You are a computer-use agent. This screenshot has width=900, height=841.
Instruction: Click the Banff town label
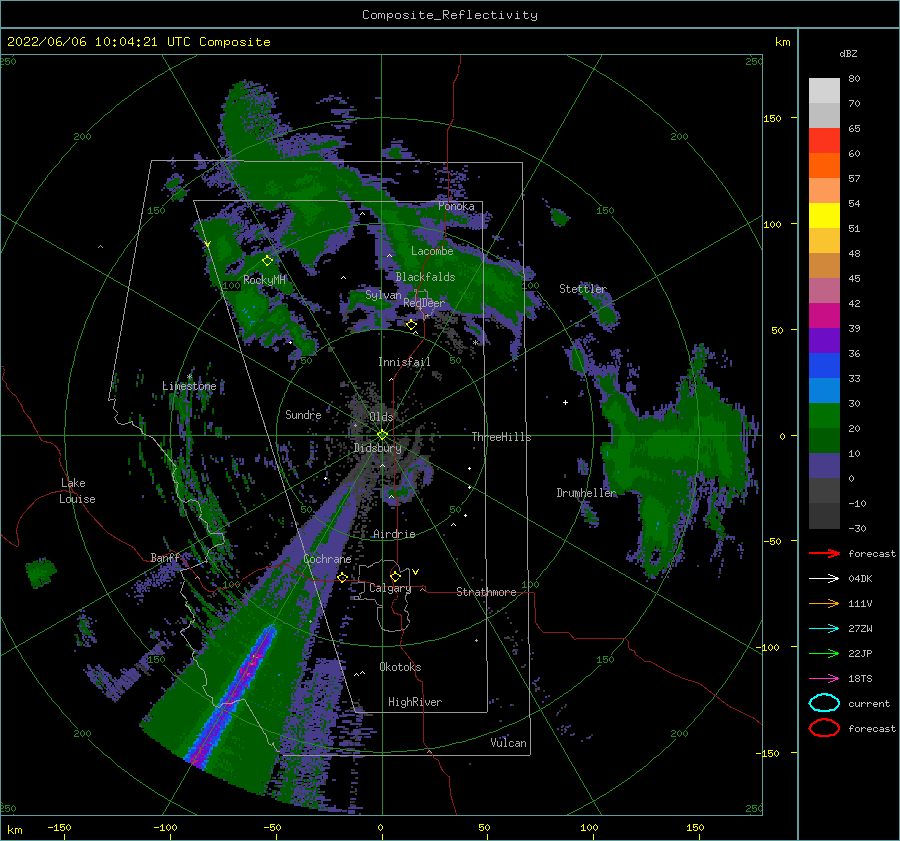click(165, 558)
